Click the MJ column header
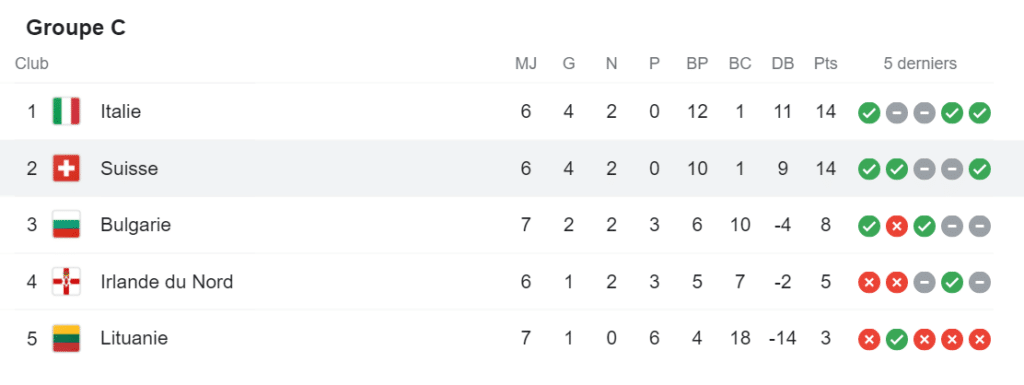The image size is (1024, 385). [x=526, y=64]
